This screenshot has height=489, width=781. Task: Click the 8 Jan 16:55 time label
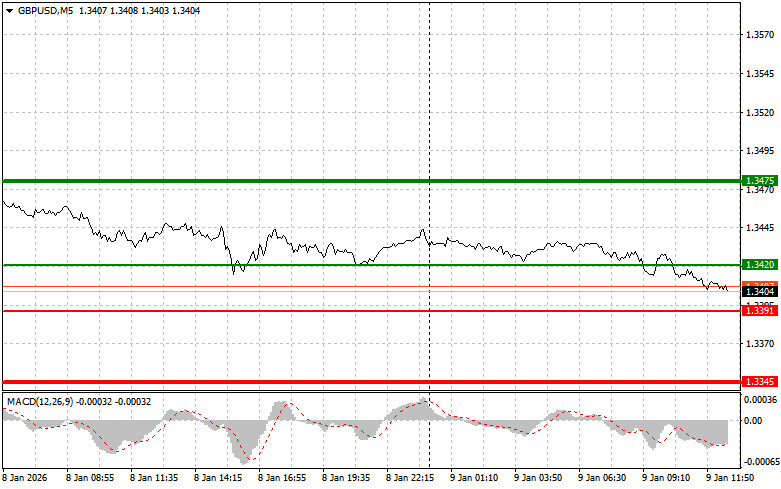point(282,478)
